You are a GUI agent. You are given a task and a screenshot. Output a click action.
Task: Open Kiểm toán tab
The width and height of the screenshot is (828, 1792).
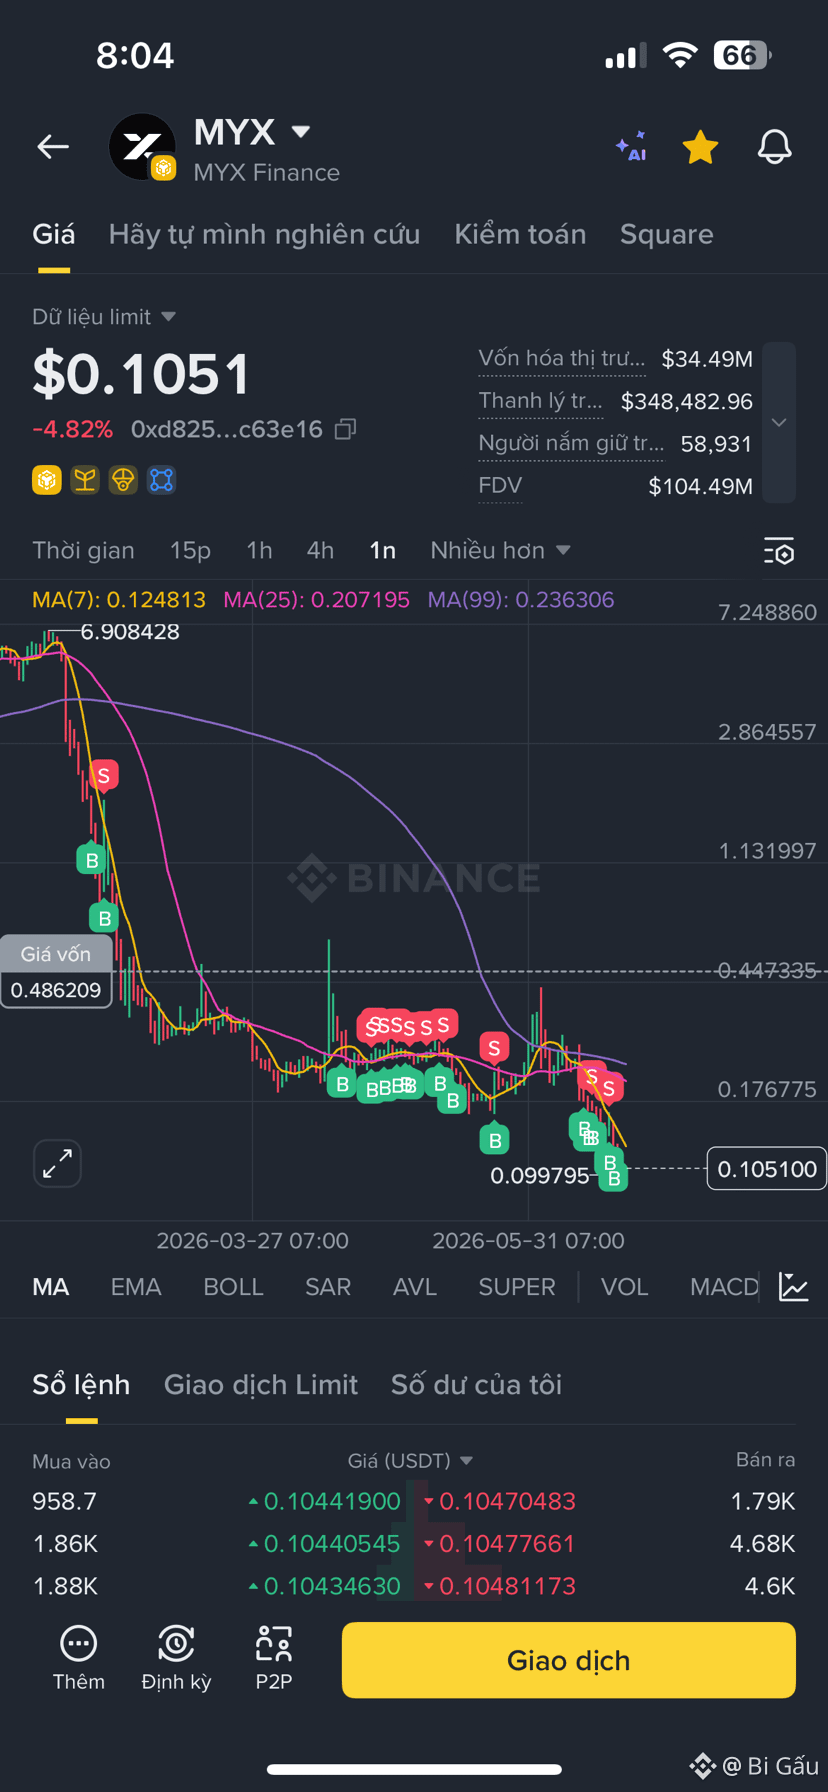pyautogui.click(x=520, y=234)
